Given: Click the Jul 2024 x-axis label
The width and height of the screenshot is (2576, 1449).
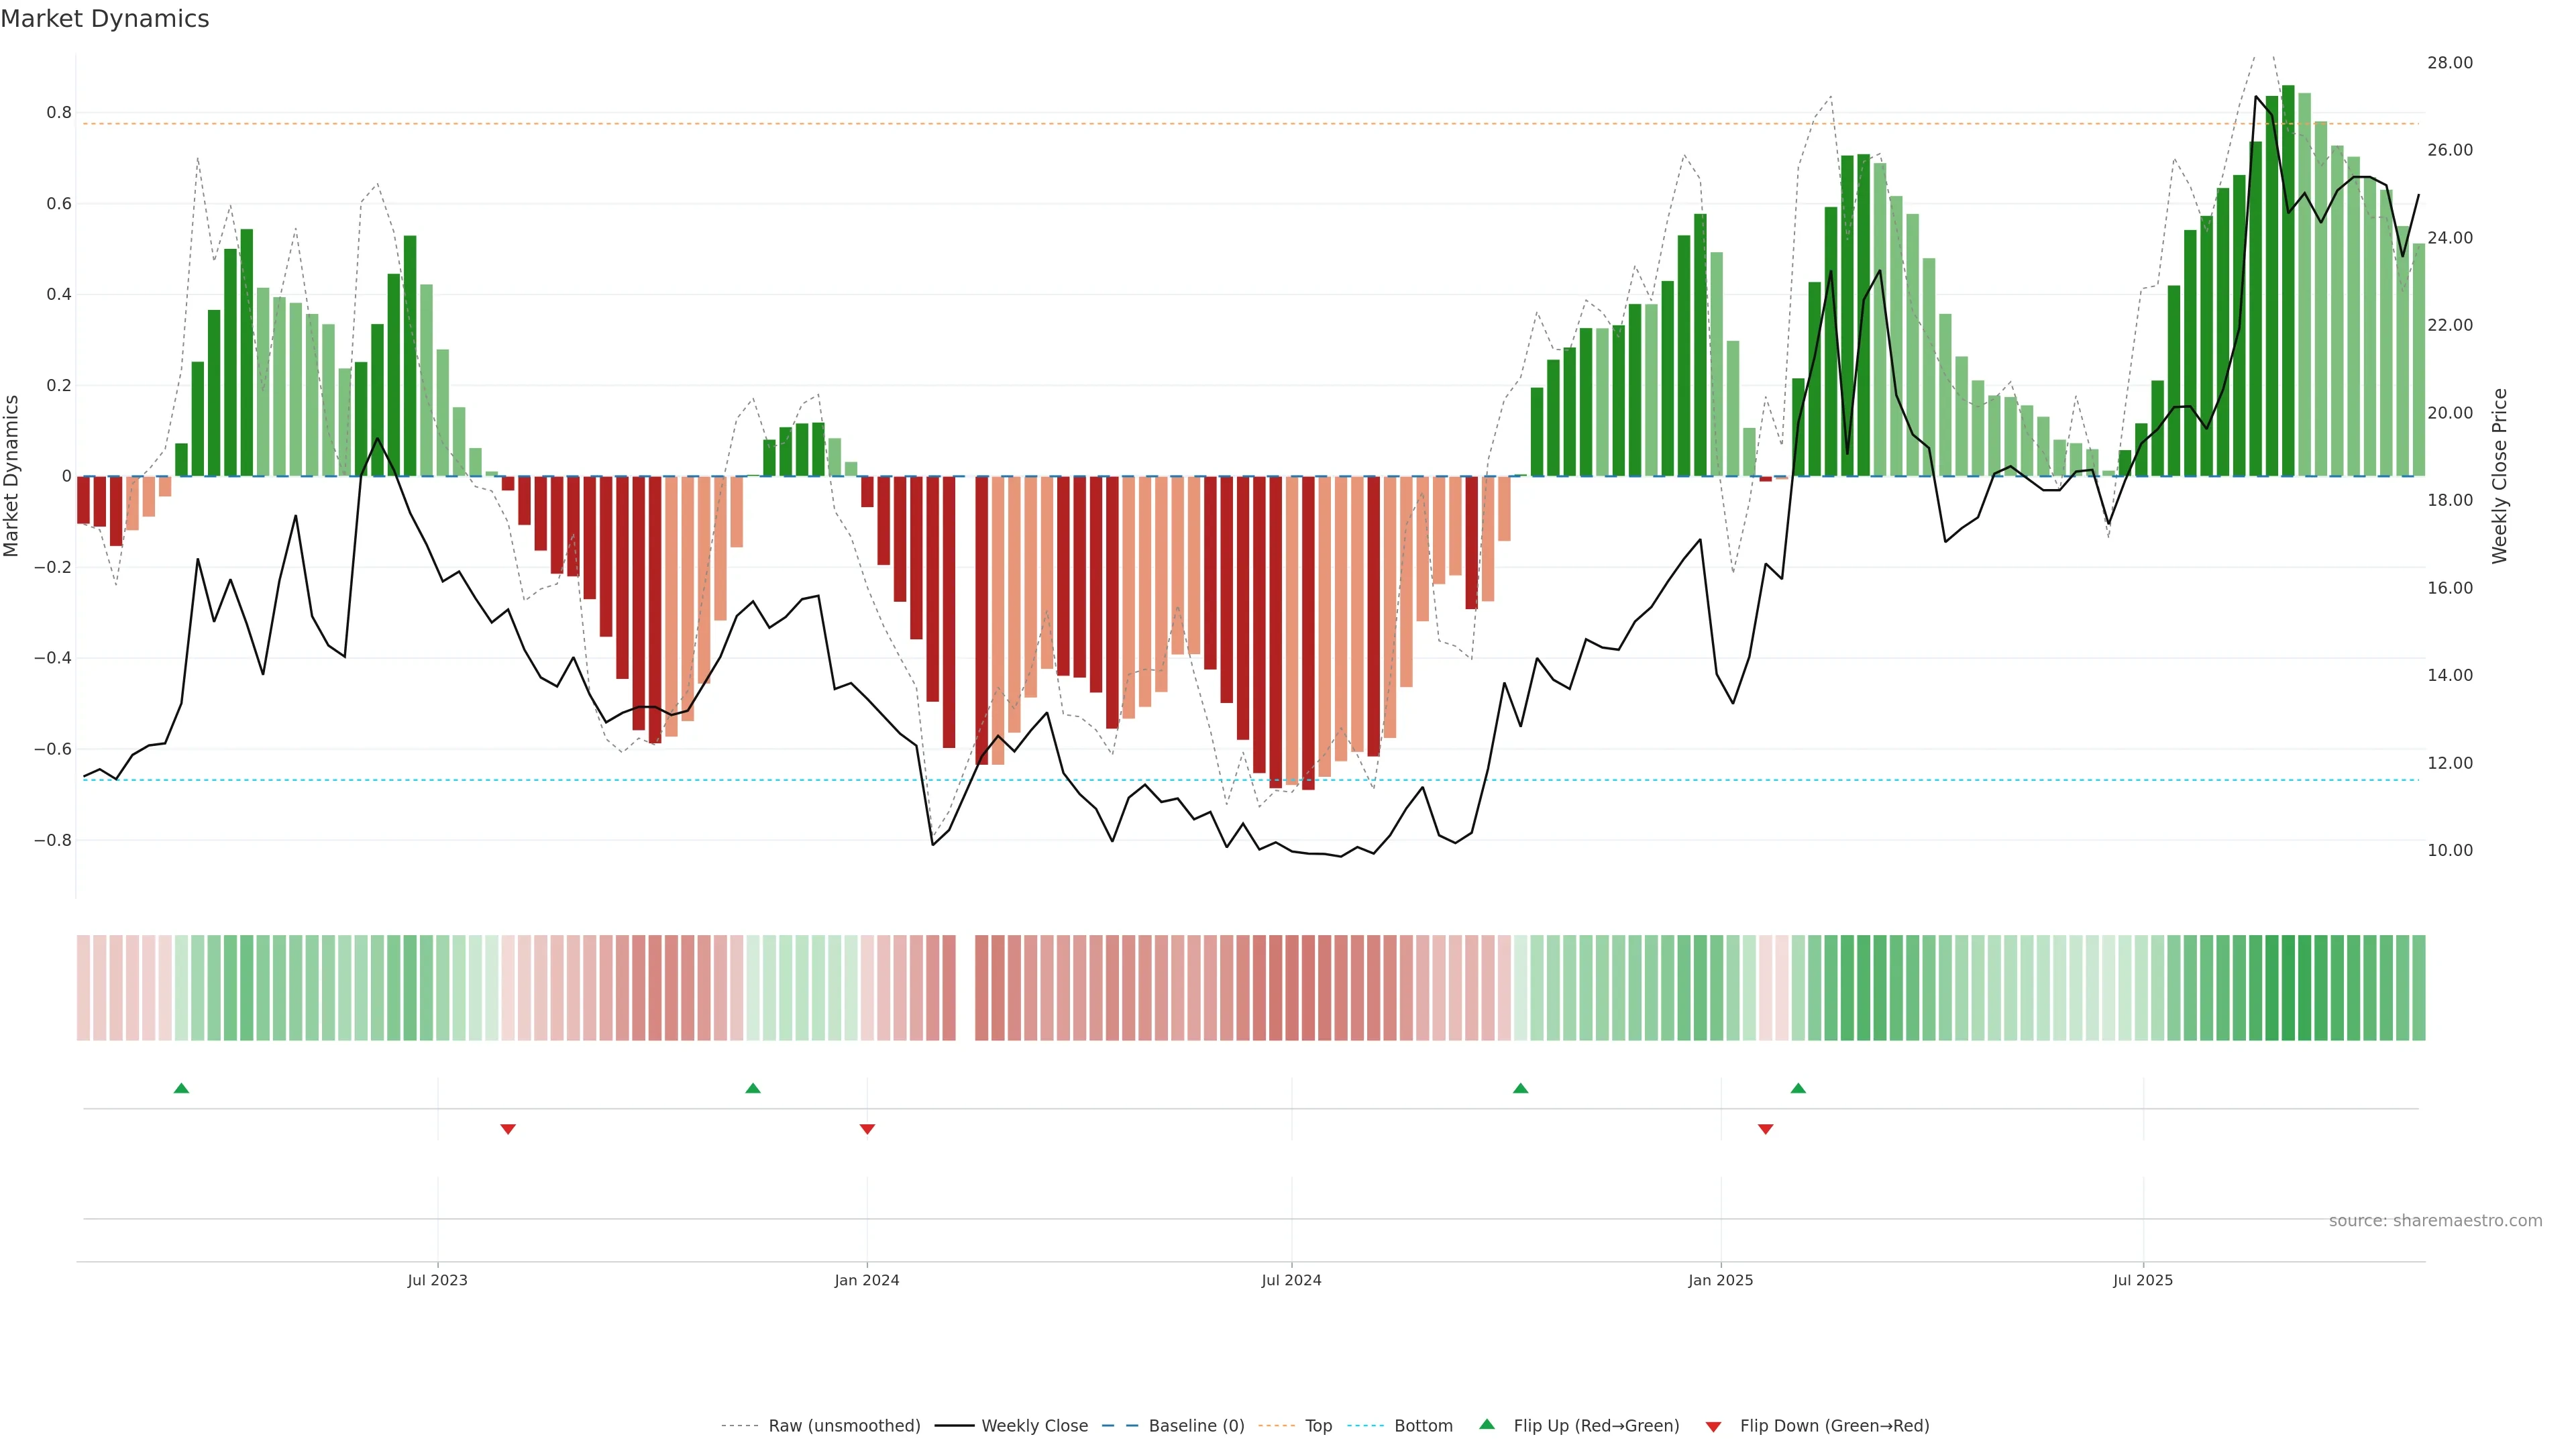Looking at the screenshot, I should [x=1291, y=1280].
